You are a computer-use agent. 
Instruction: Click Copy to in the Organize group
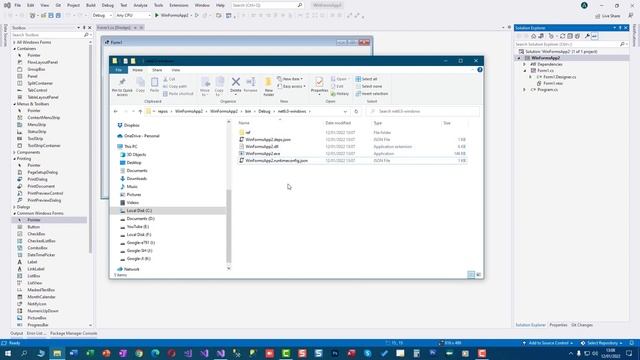click(219, 87)
